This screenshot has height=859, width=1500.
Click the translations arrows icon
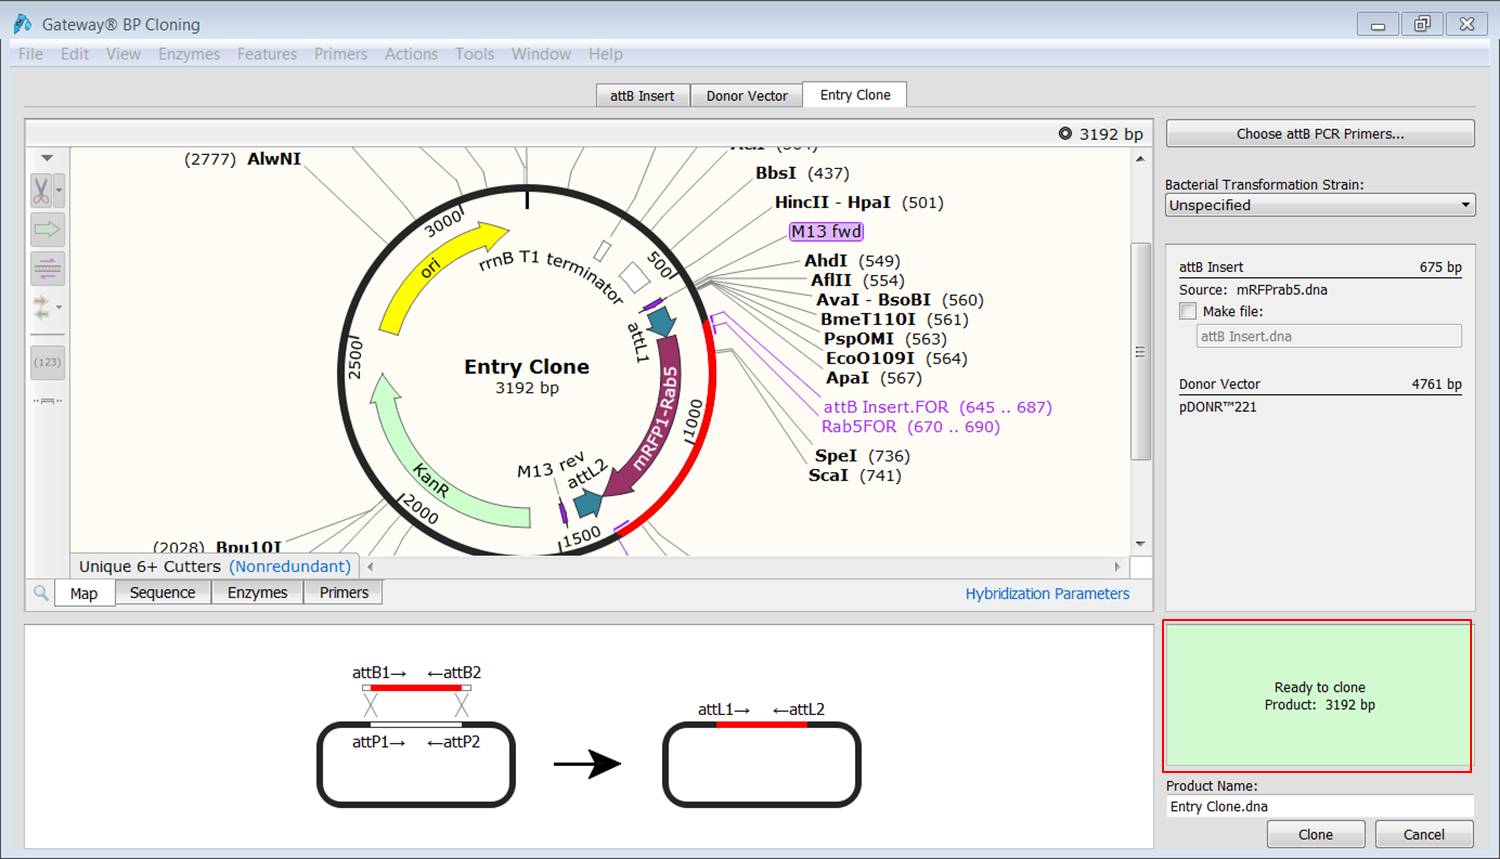pos(41,307)
